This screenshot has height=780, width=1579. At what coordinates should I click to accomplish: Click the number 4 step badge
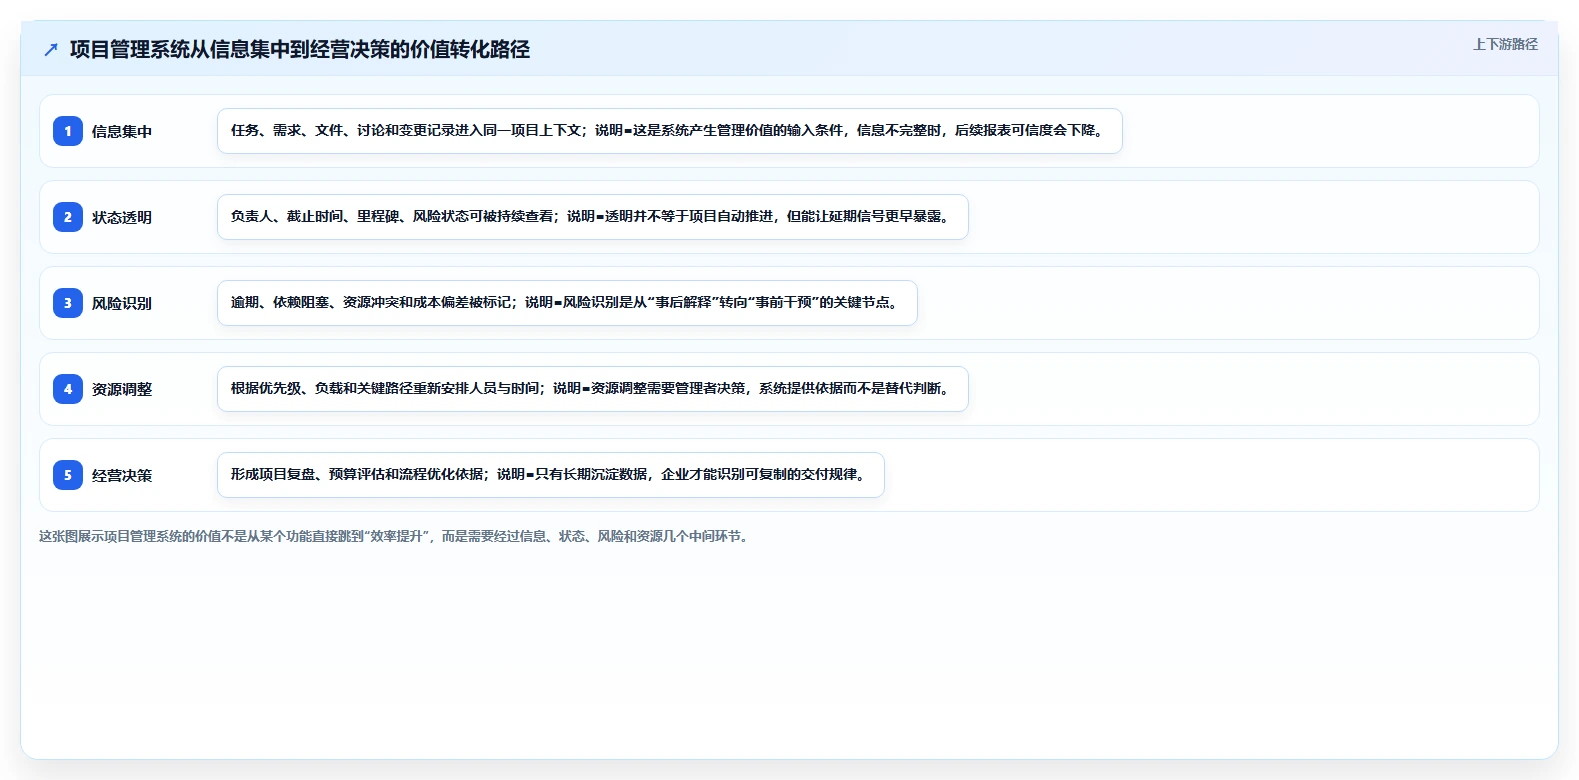68,389
